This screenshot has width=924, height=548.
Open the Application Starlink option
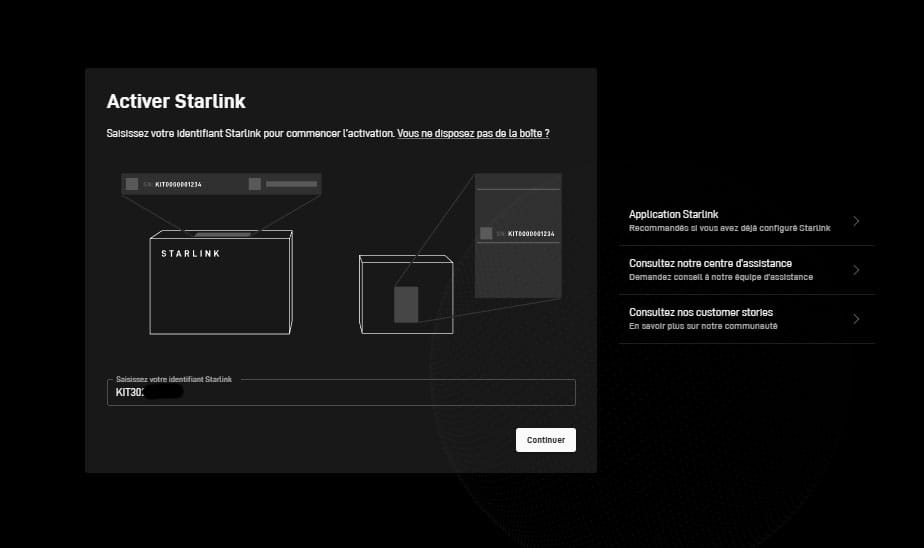click(x=747, y=221)
